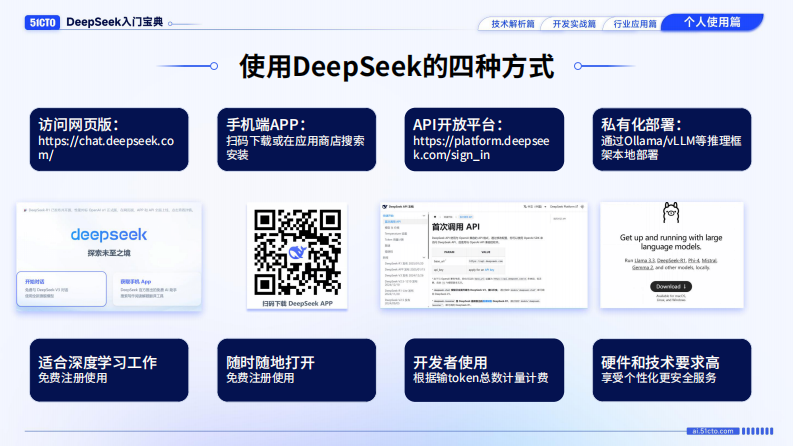Select the 个人使用篇 tab
793x446 pixels.
coord(712,22)
